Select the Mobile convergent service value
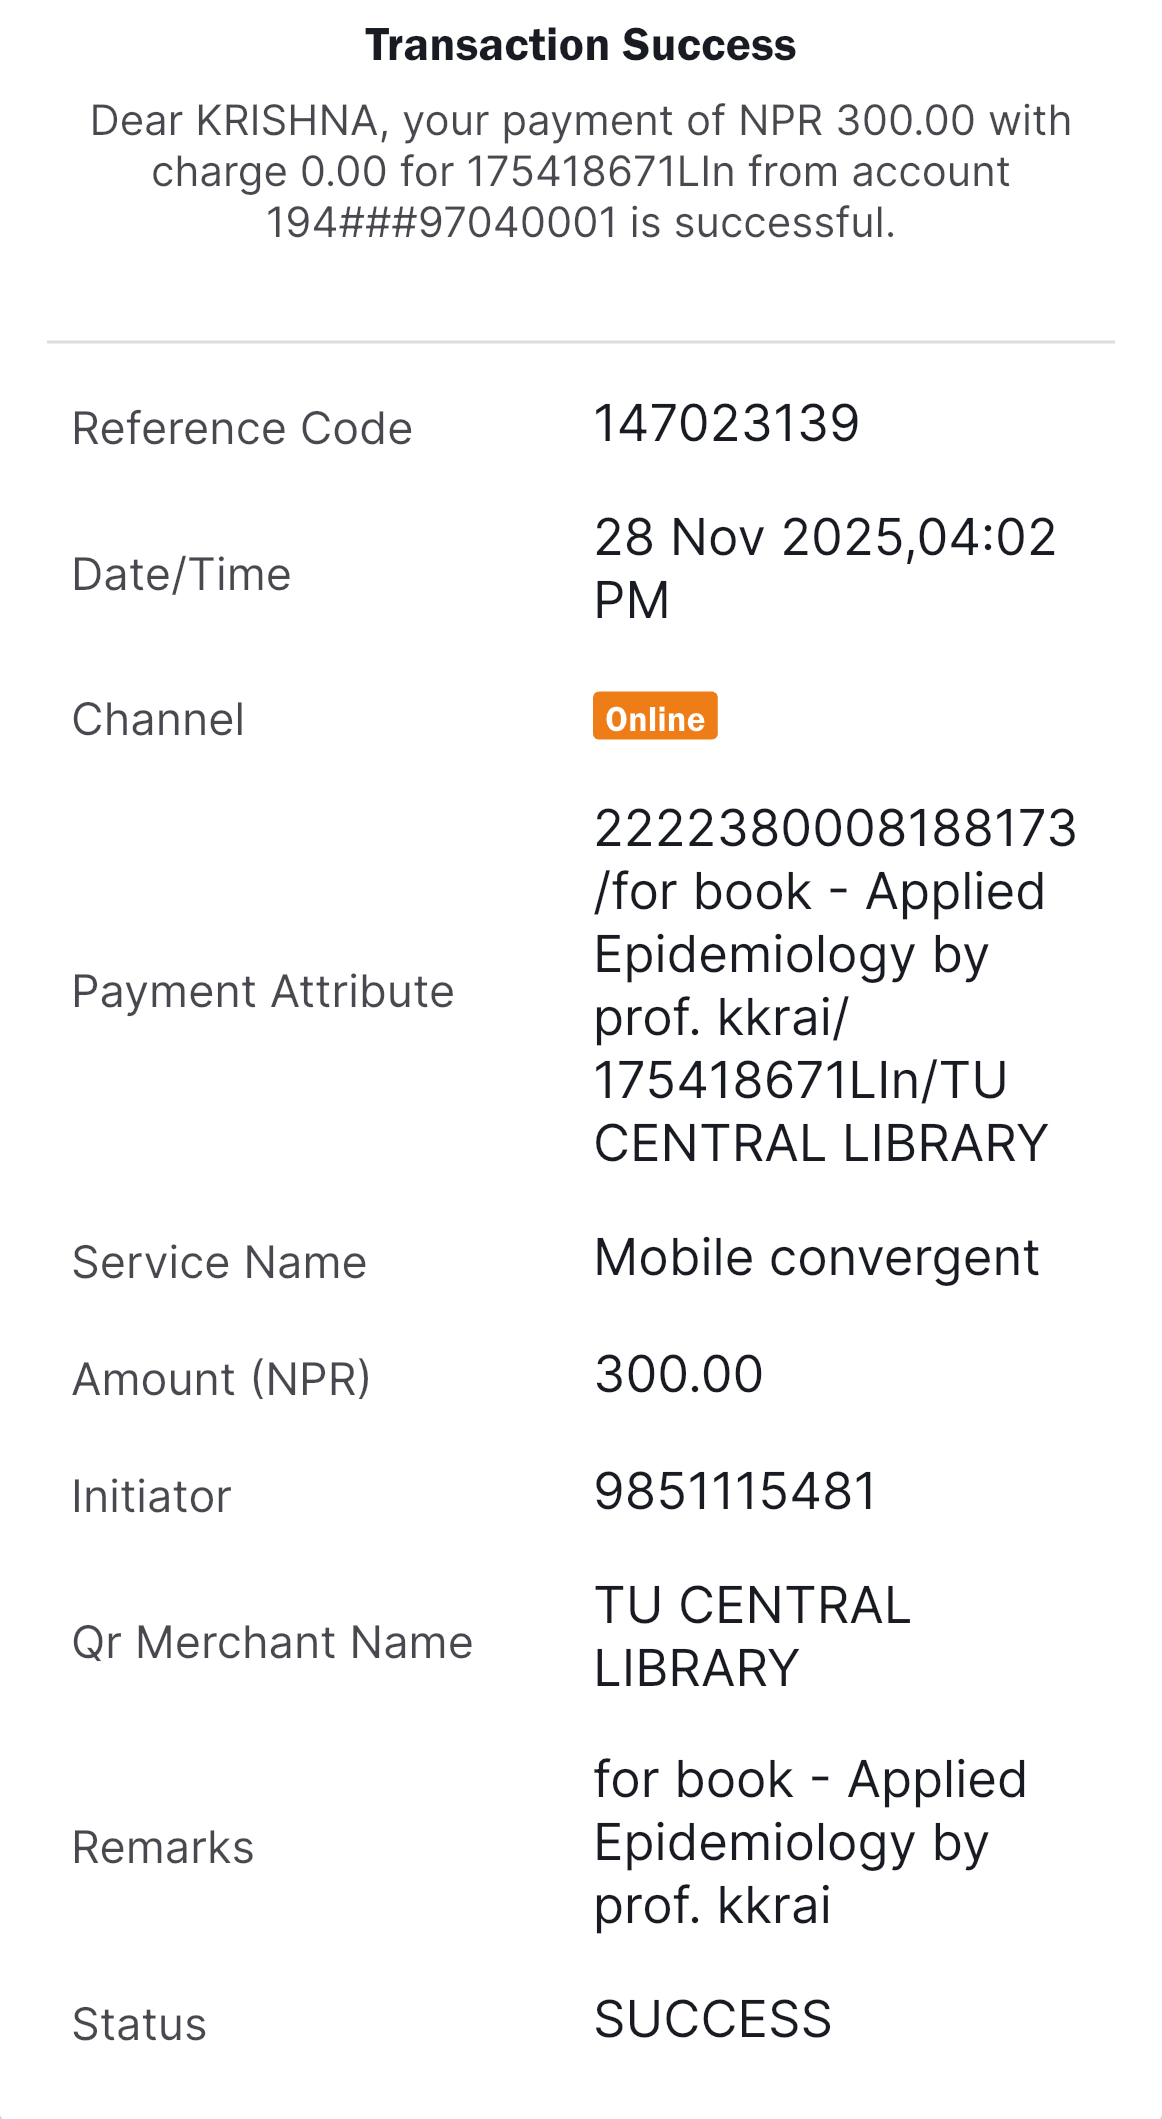 point(816,1258)
